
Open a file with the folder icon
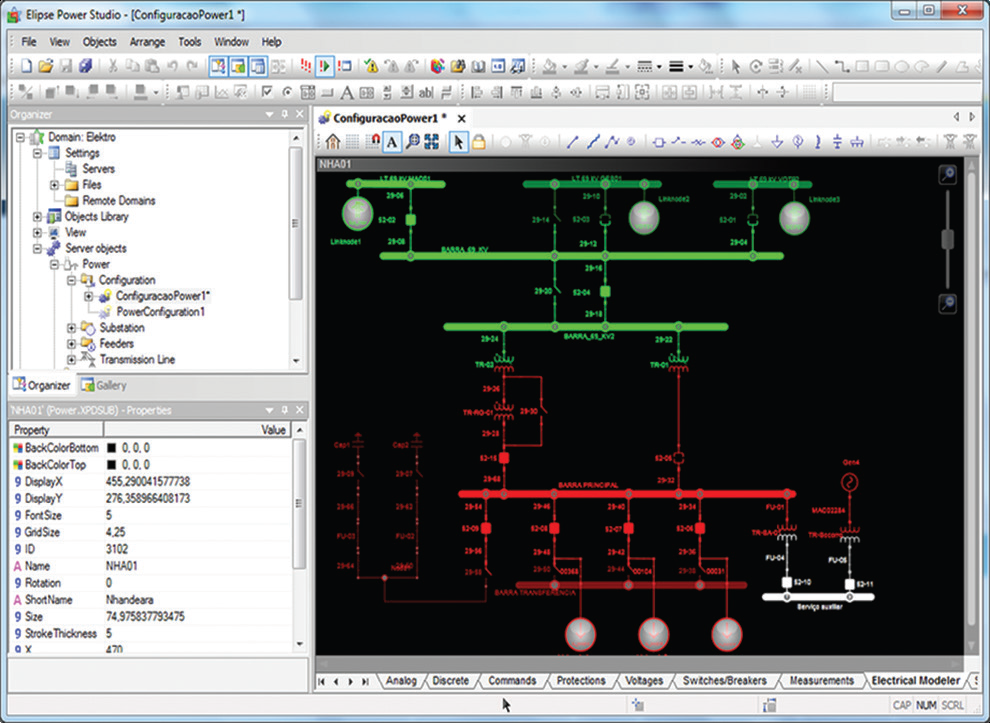pyautogui.click(x=45, y=66)
